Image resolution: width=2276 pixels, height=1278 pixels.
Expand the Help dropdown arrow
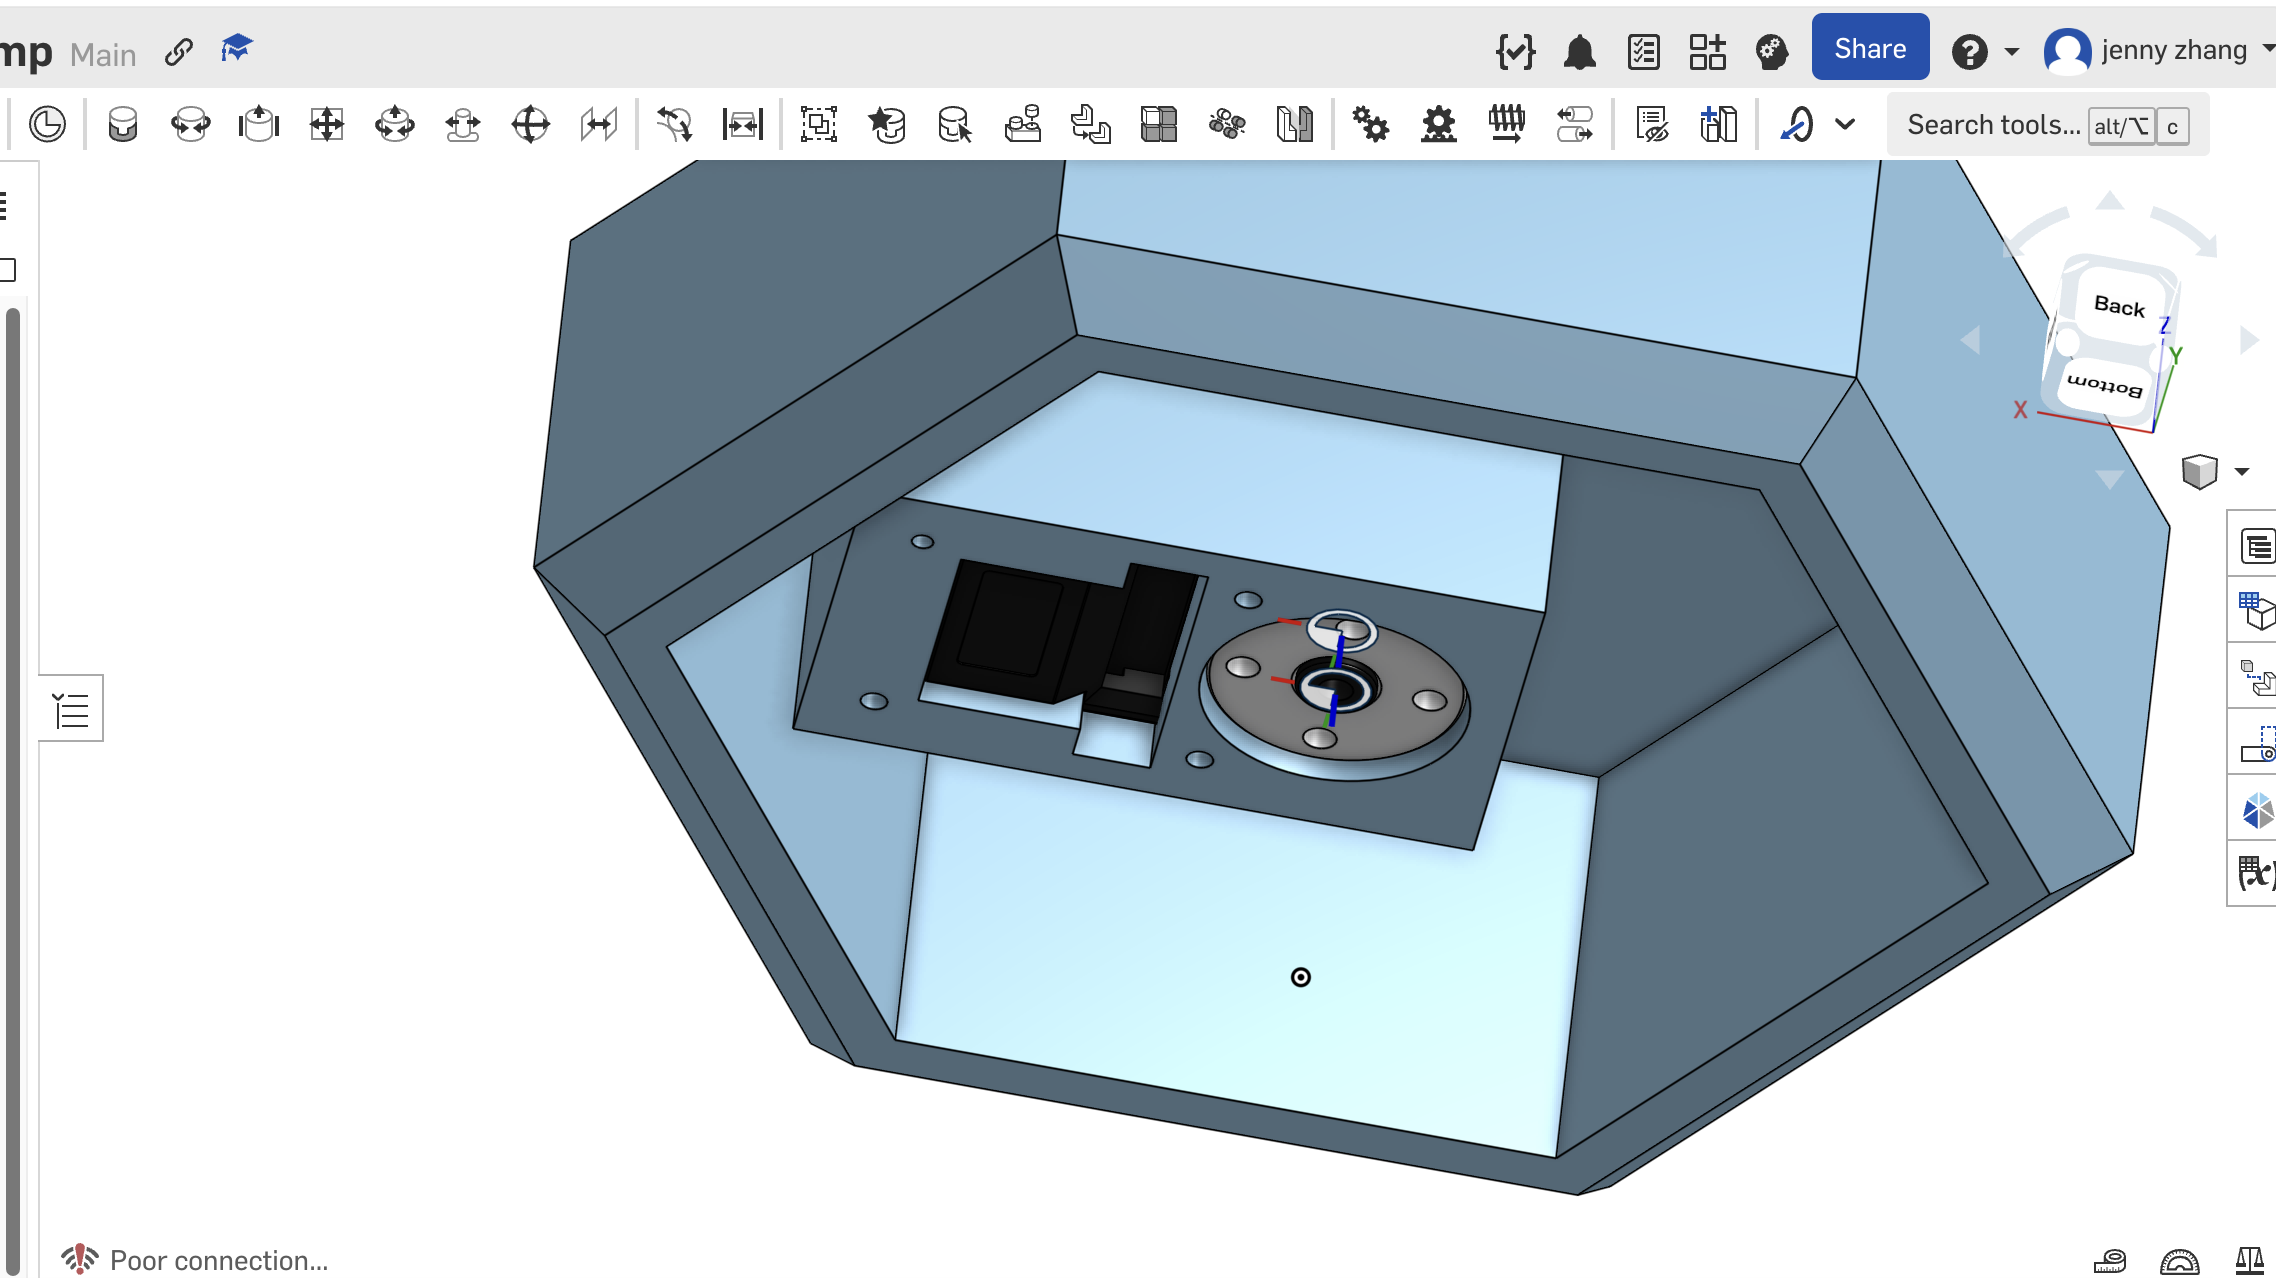(2012, 52)
